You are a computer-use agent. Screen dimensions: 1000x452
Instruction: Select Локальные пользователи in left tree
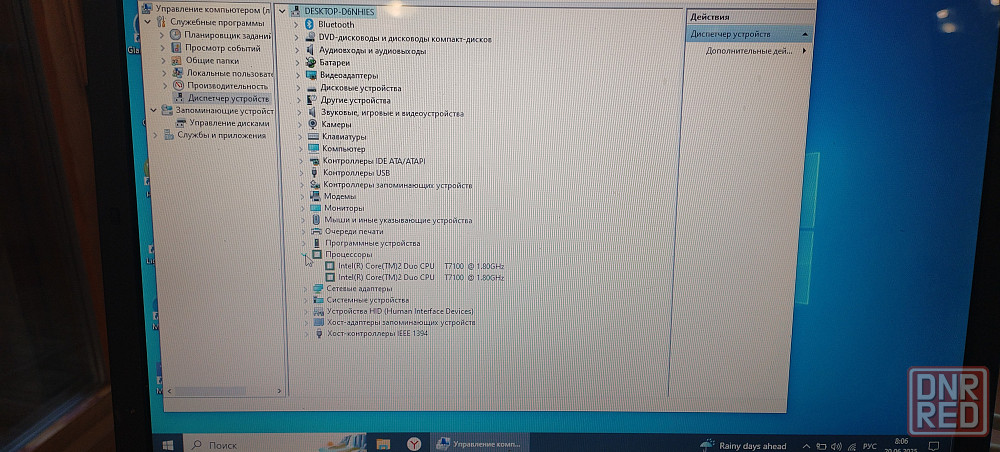[x=230, y=73]
